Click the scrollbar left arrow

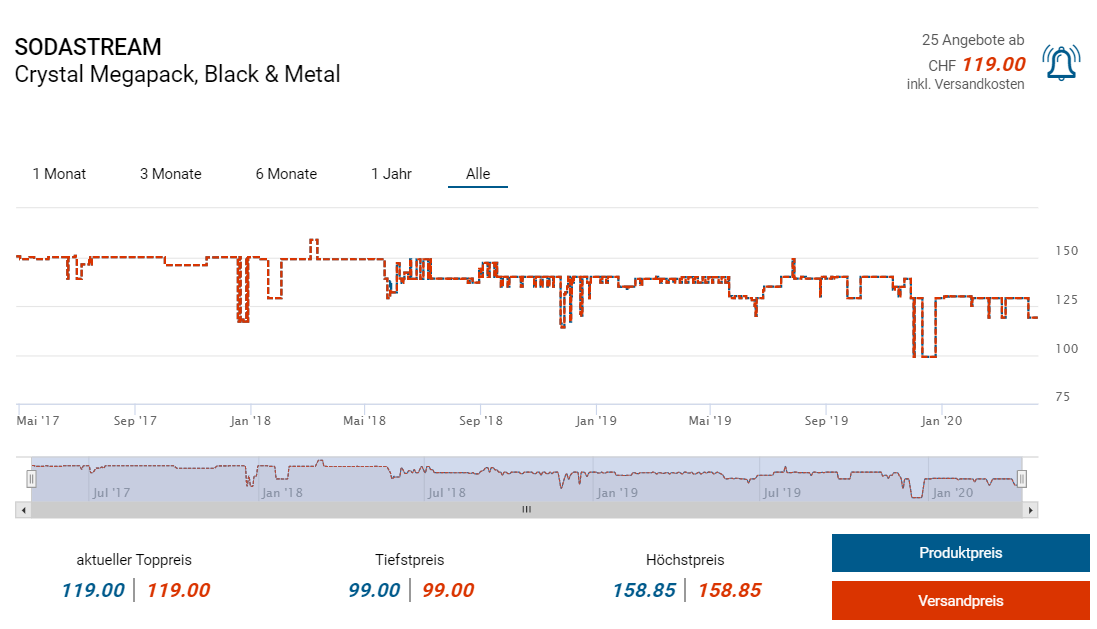(22, 510)
